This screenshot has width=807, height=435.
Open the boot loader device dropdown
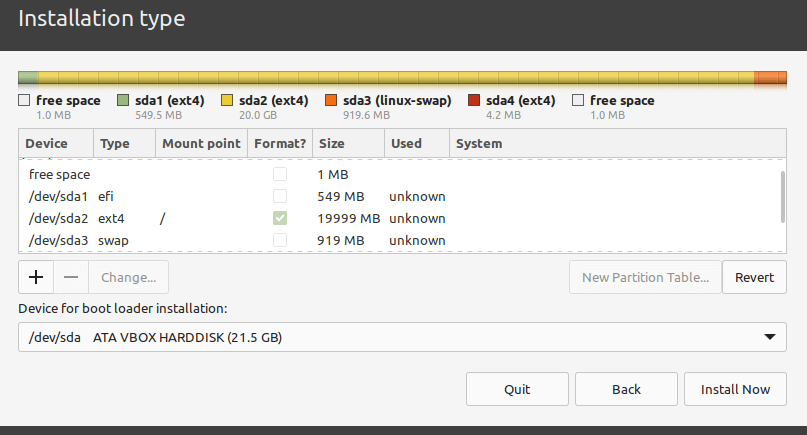click(x=402, y=337)
